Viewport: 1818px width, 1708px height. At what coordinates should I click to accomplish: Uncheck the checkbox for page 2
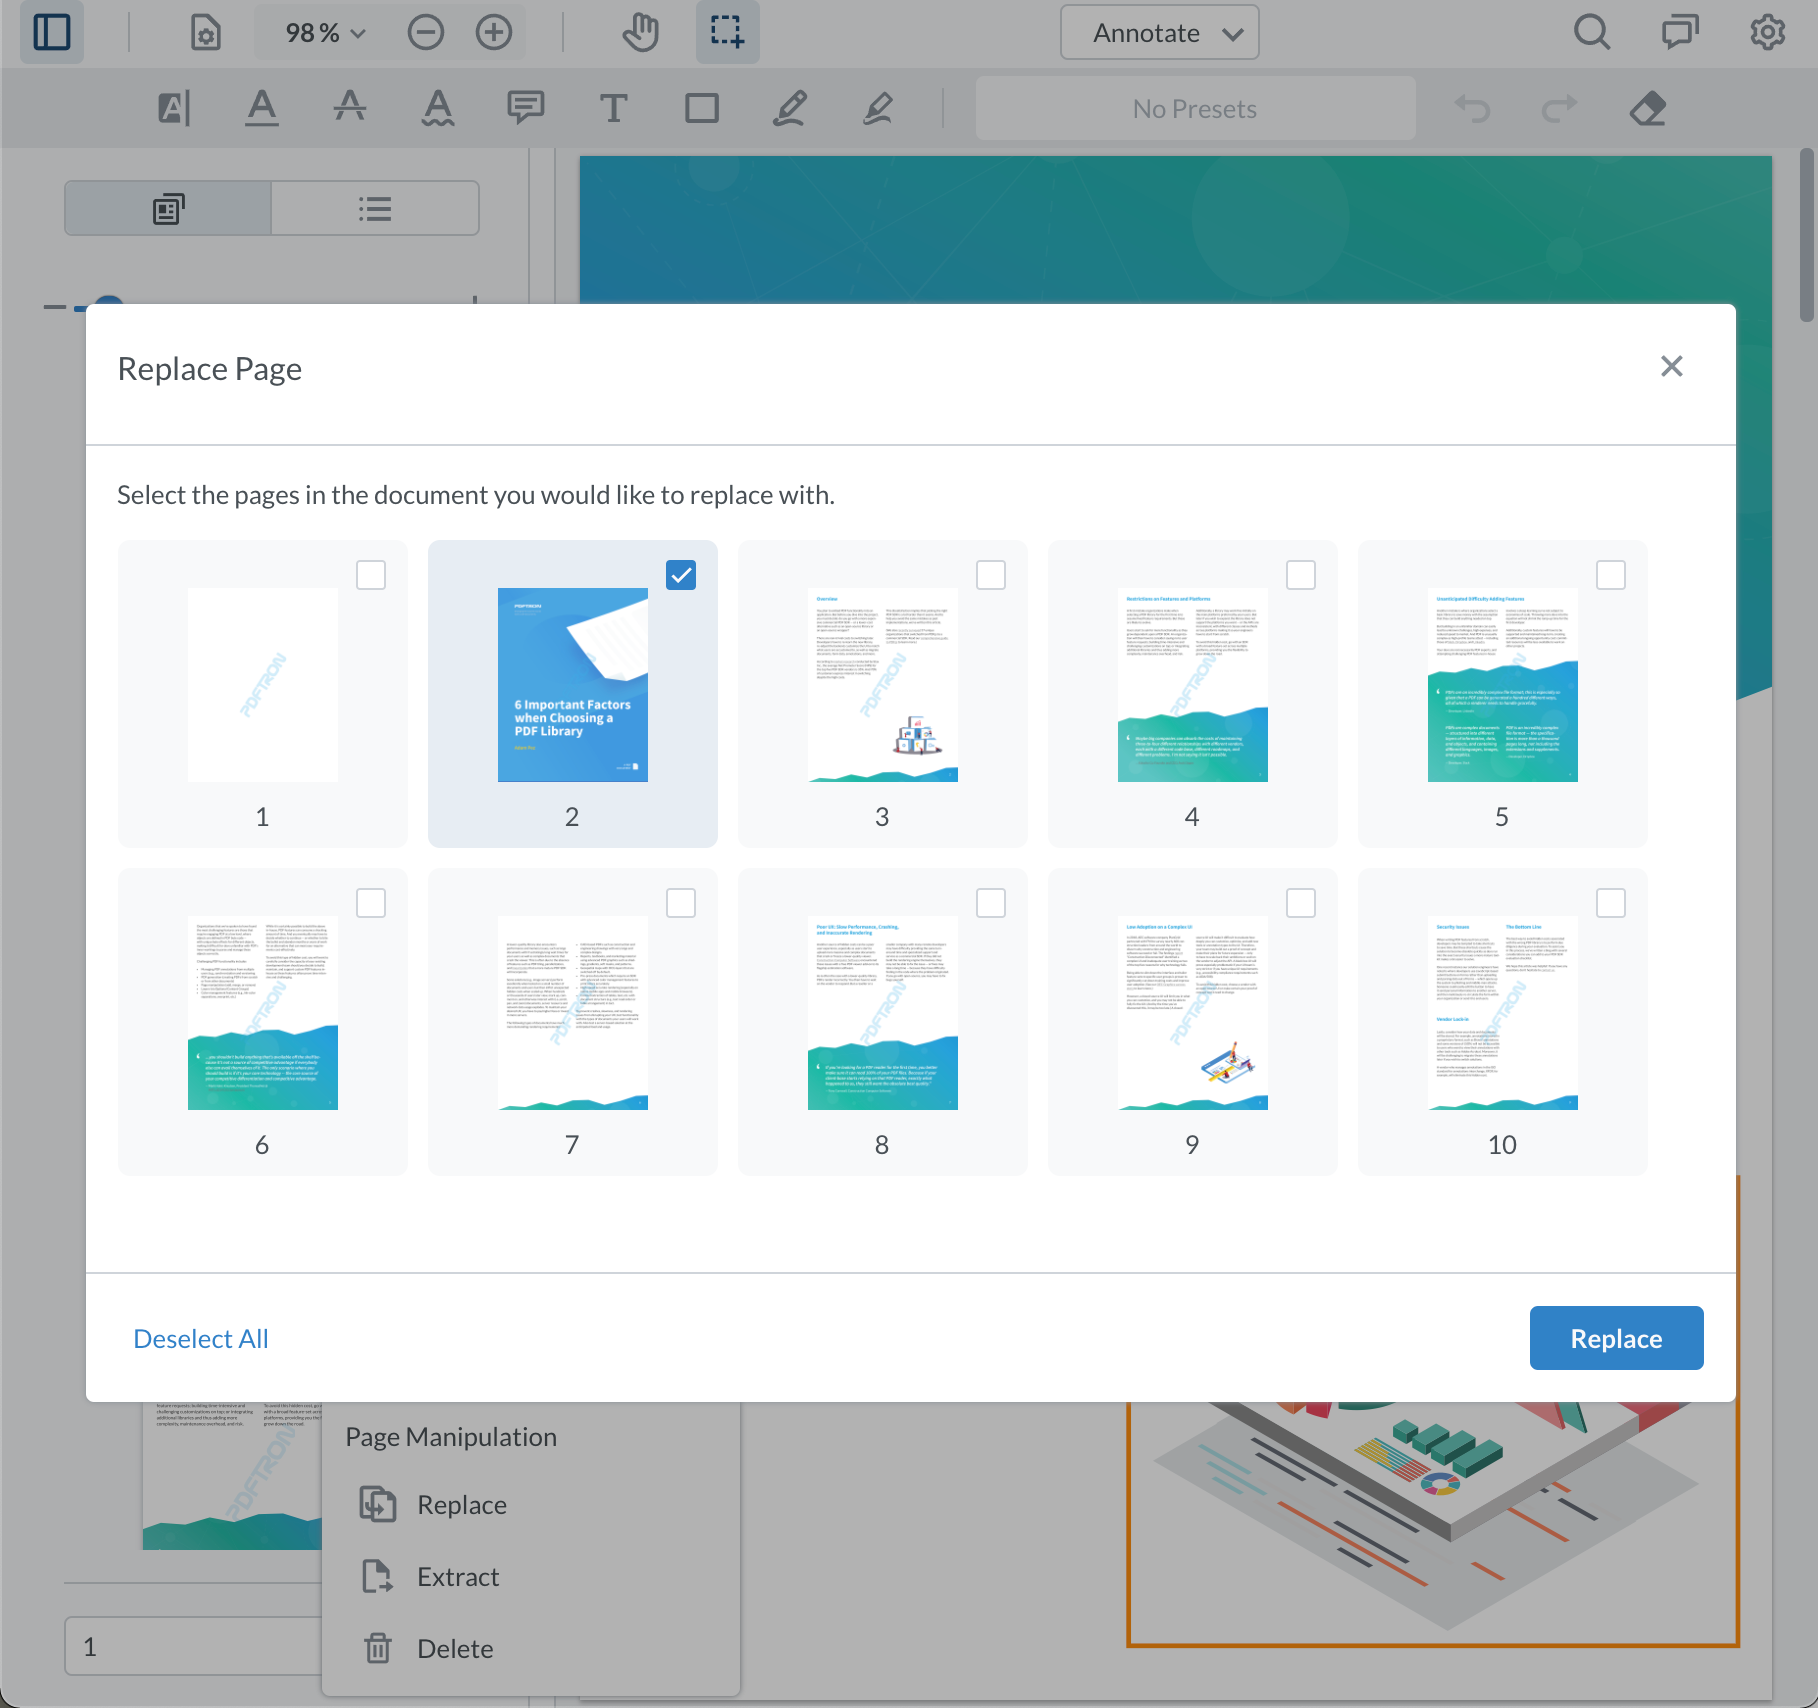[681, 575]
